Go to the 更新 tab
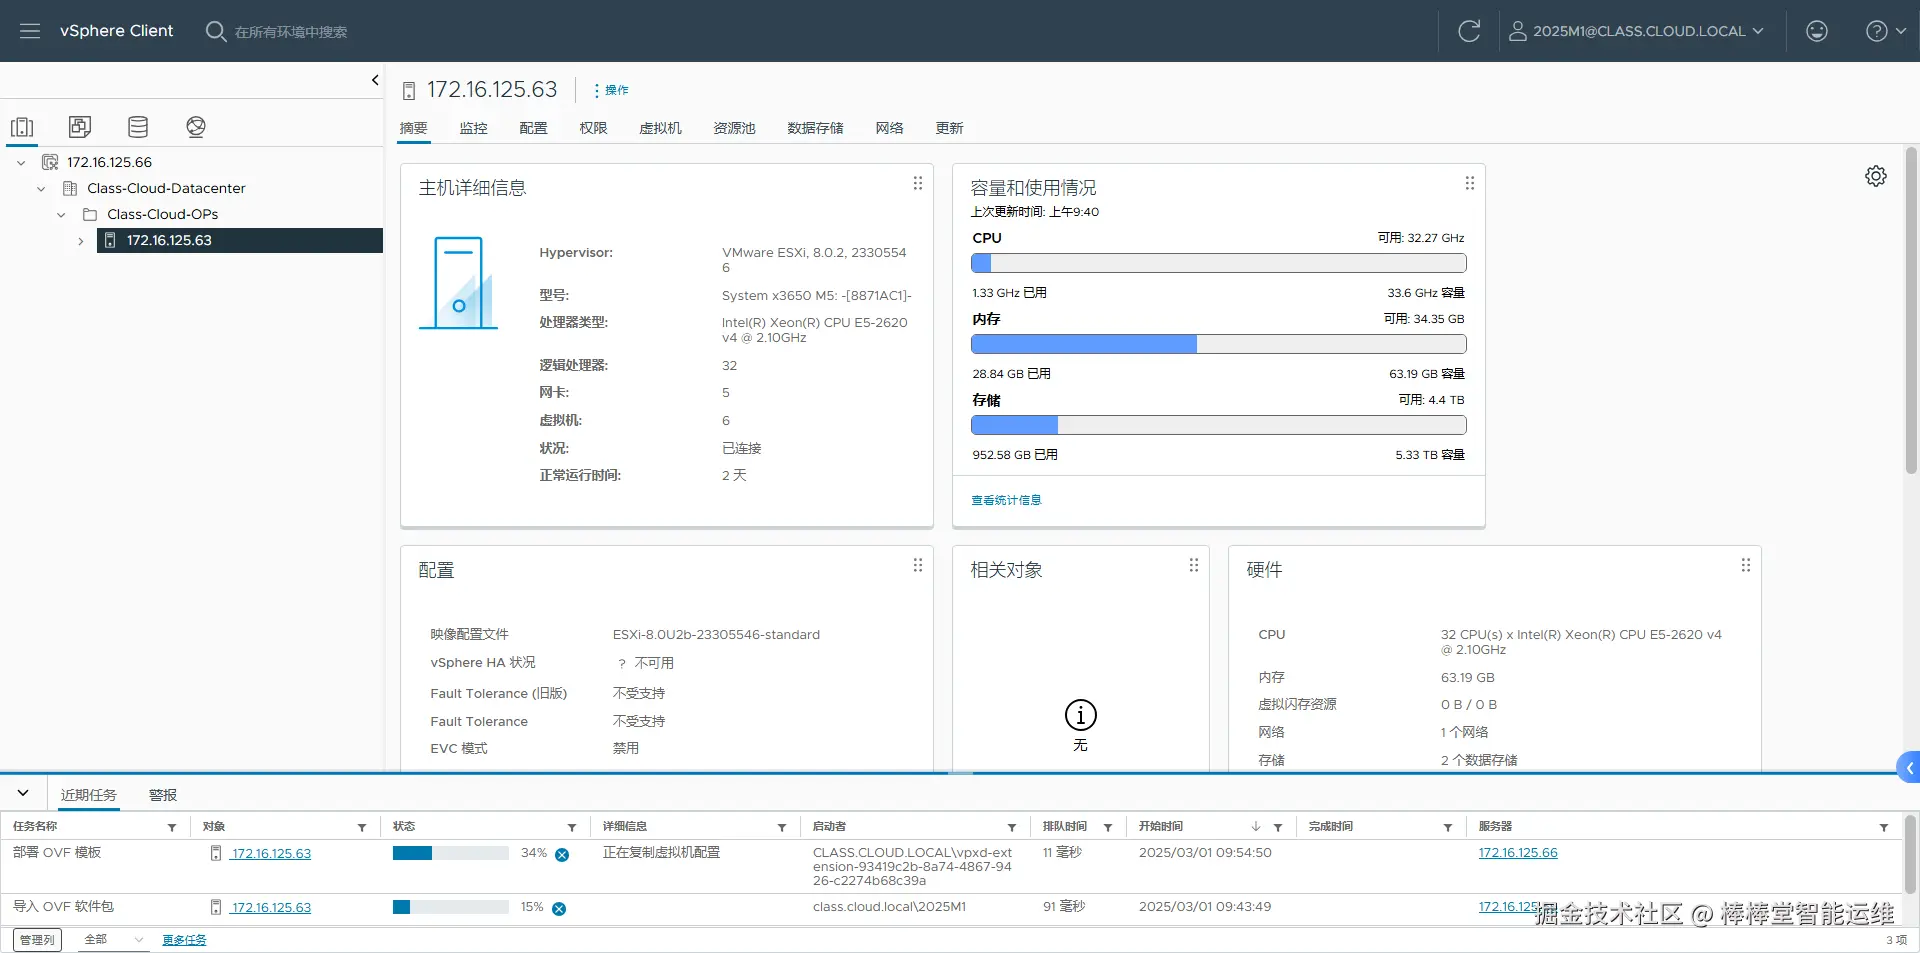Image resolution: width=1920 pixels, height=953 pixels. point(949,128)
